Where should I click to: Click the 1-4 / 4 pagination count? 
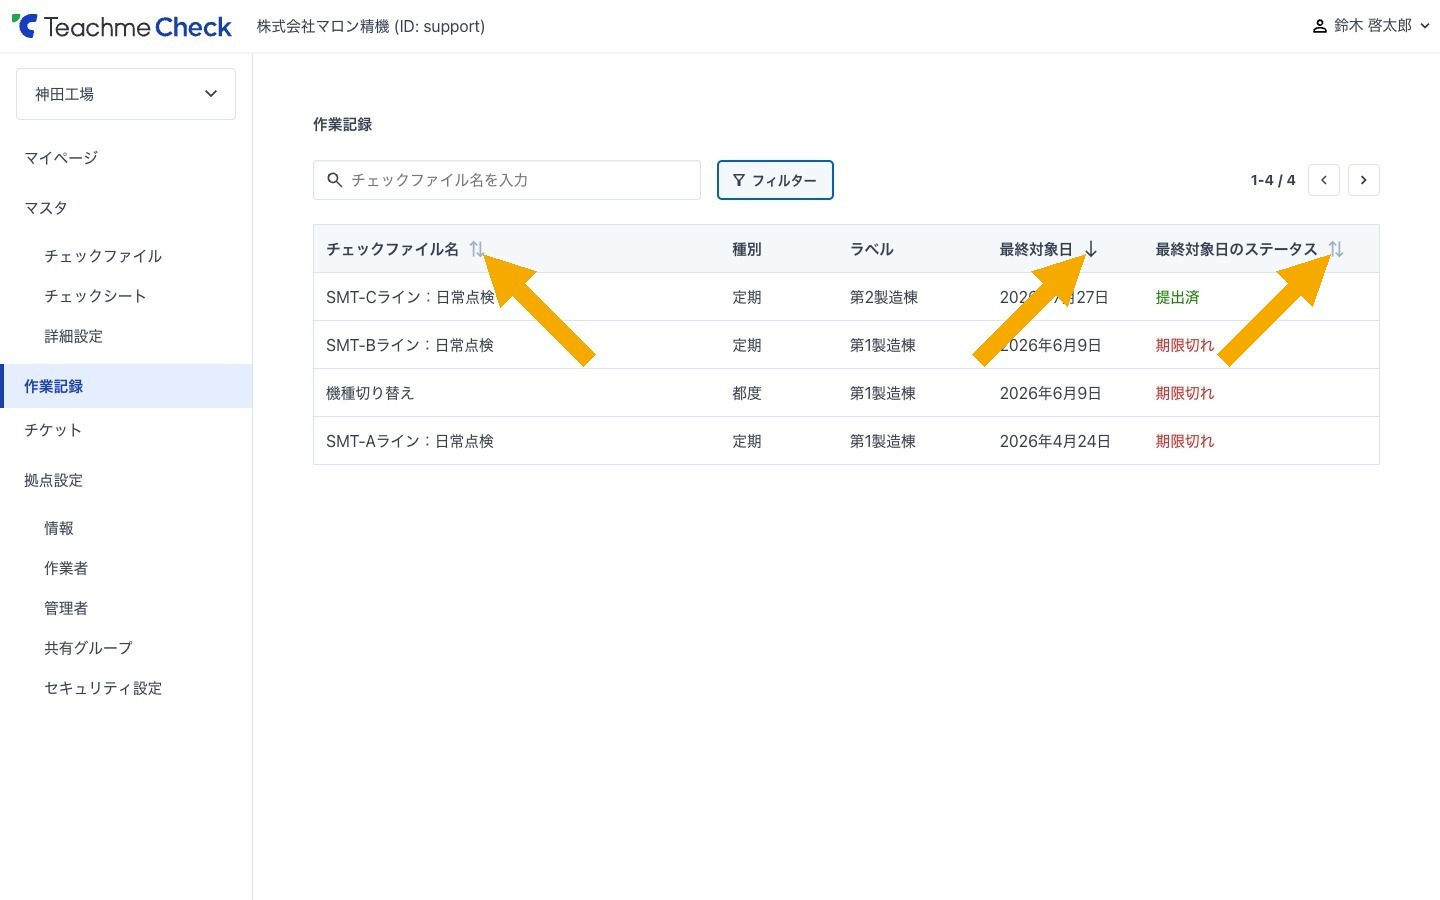pyautogui.click(x=1273, y=180)
